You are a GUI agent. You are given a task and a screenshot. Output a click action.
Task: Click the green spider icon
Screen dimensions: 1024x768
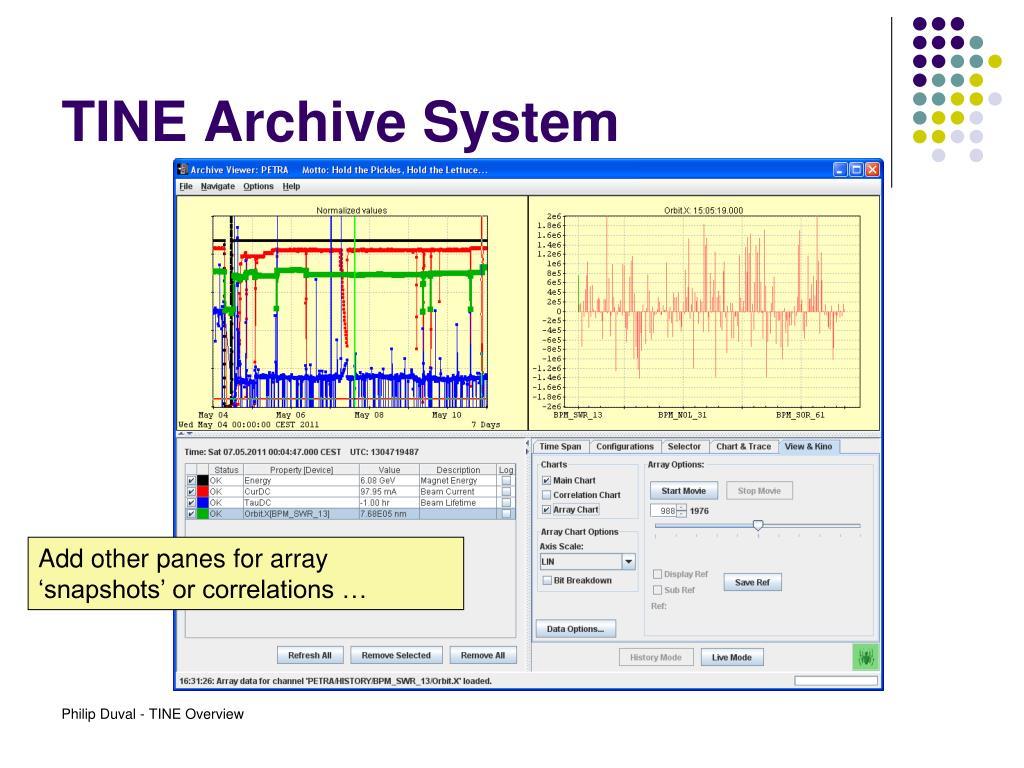point(866,657)
